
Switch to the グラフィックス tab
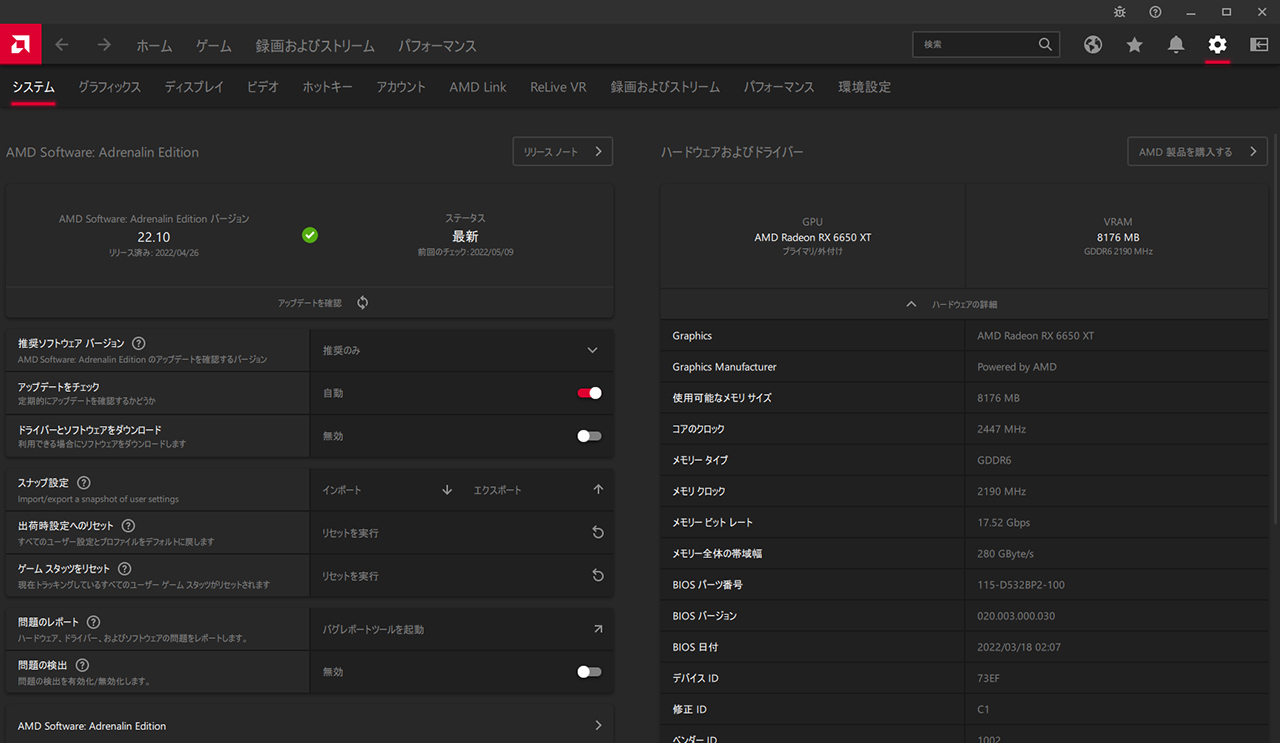[x=109, y=87]
